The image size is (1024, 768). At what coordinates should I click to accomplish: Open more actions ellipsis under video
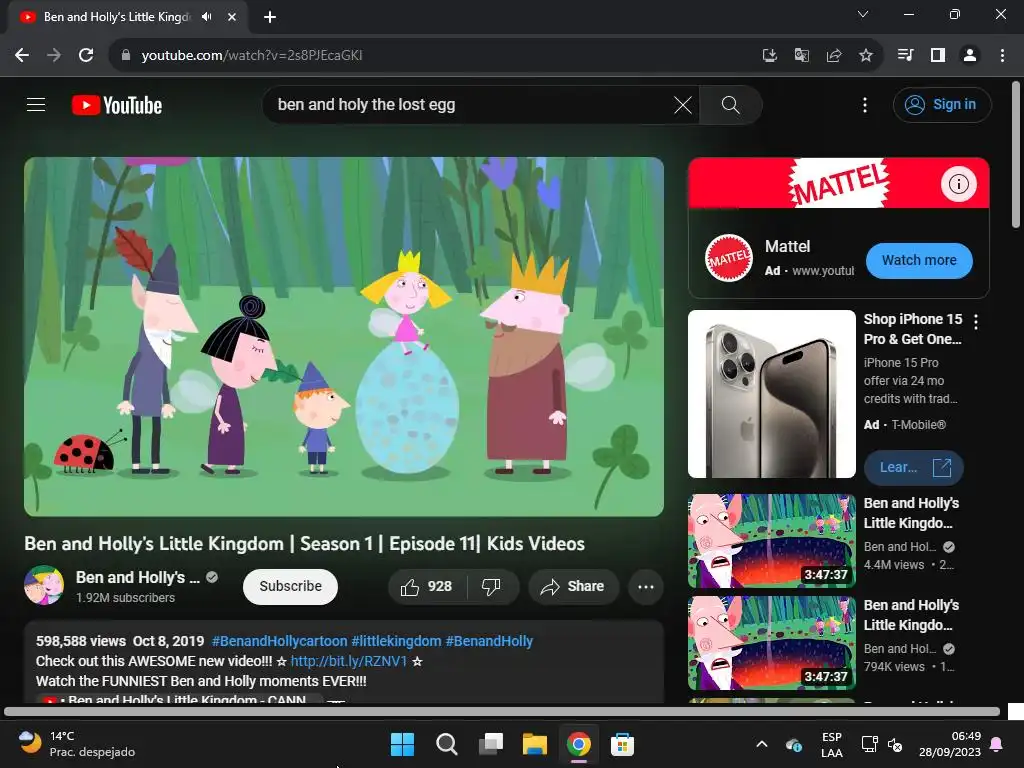[645, 586]
